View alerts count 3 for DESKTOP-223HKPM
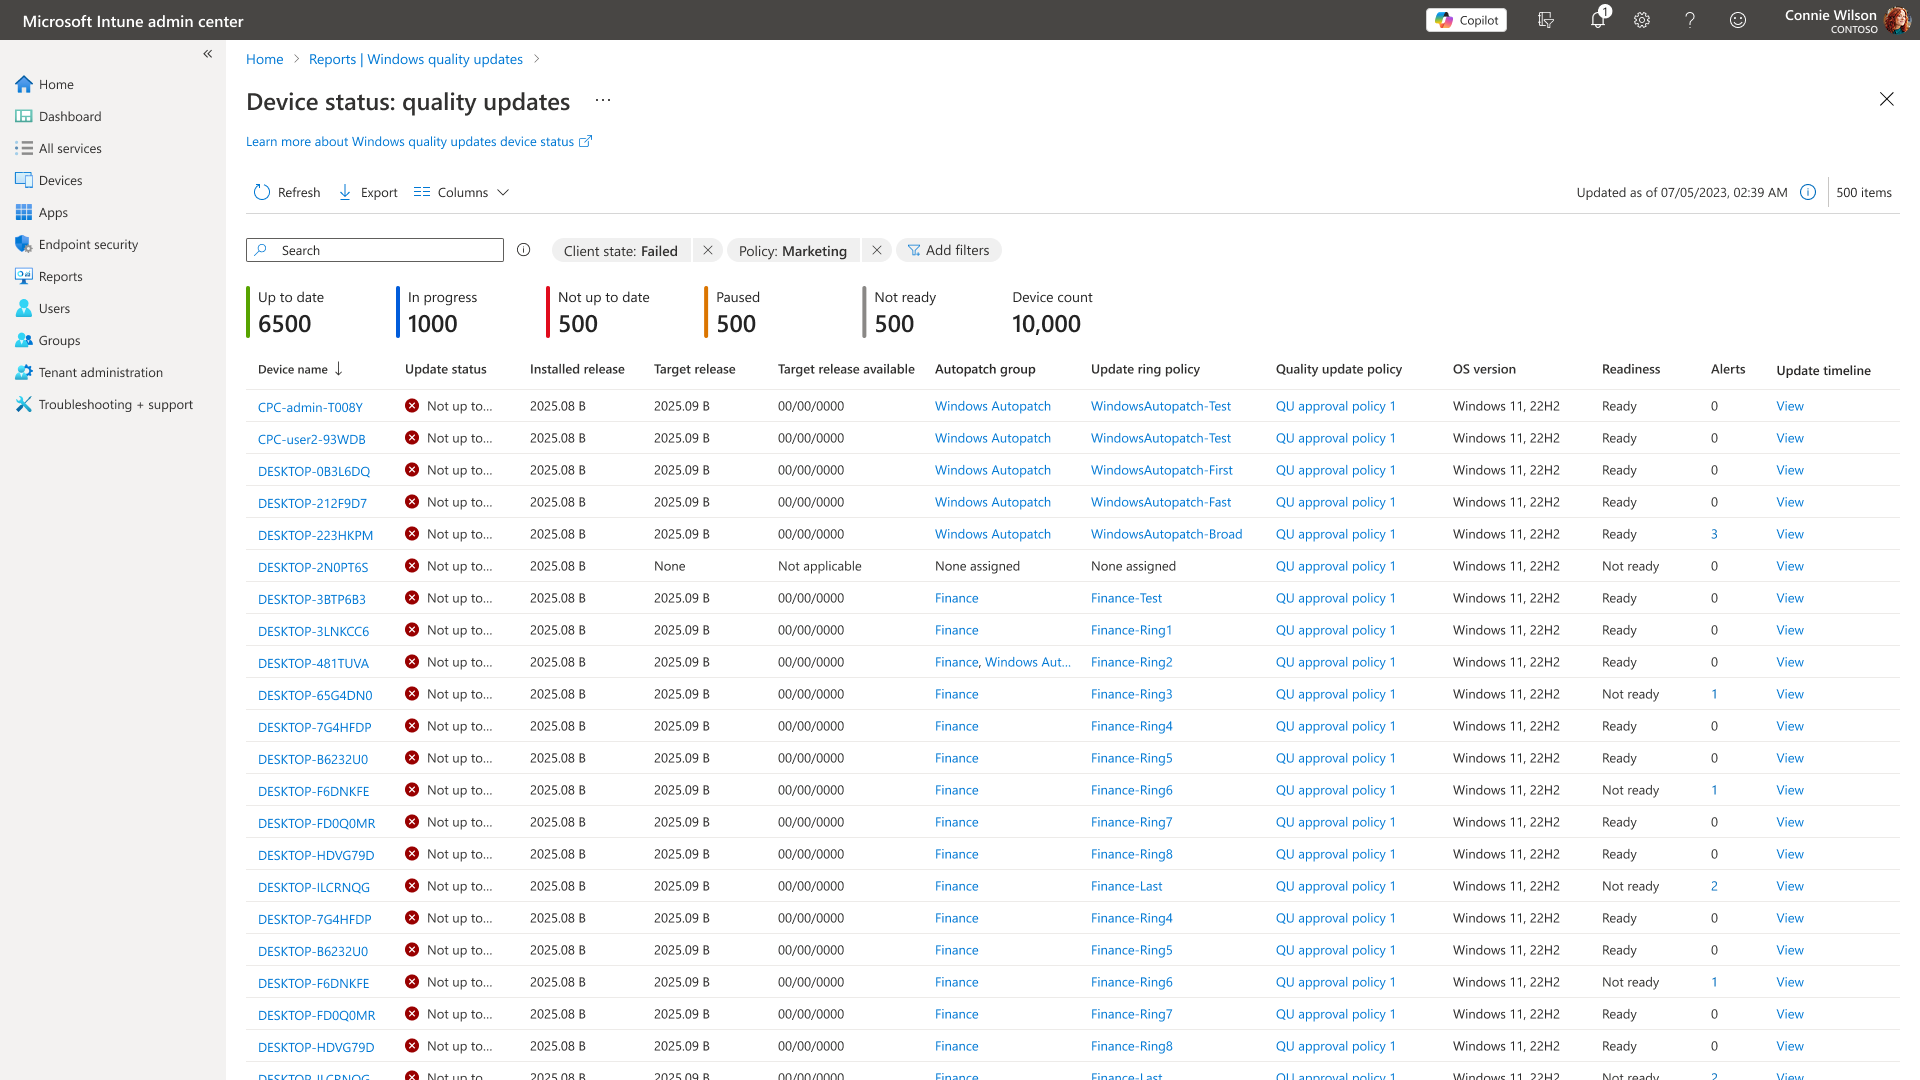 point(1714,534)
